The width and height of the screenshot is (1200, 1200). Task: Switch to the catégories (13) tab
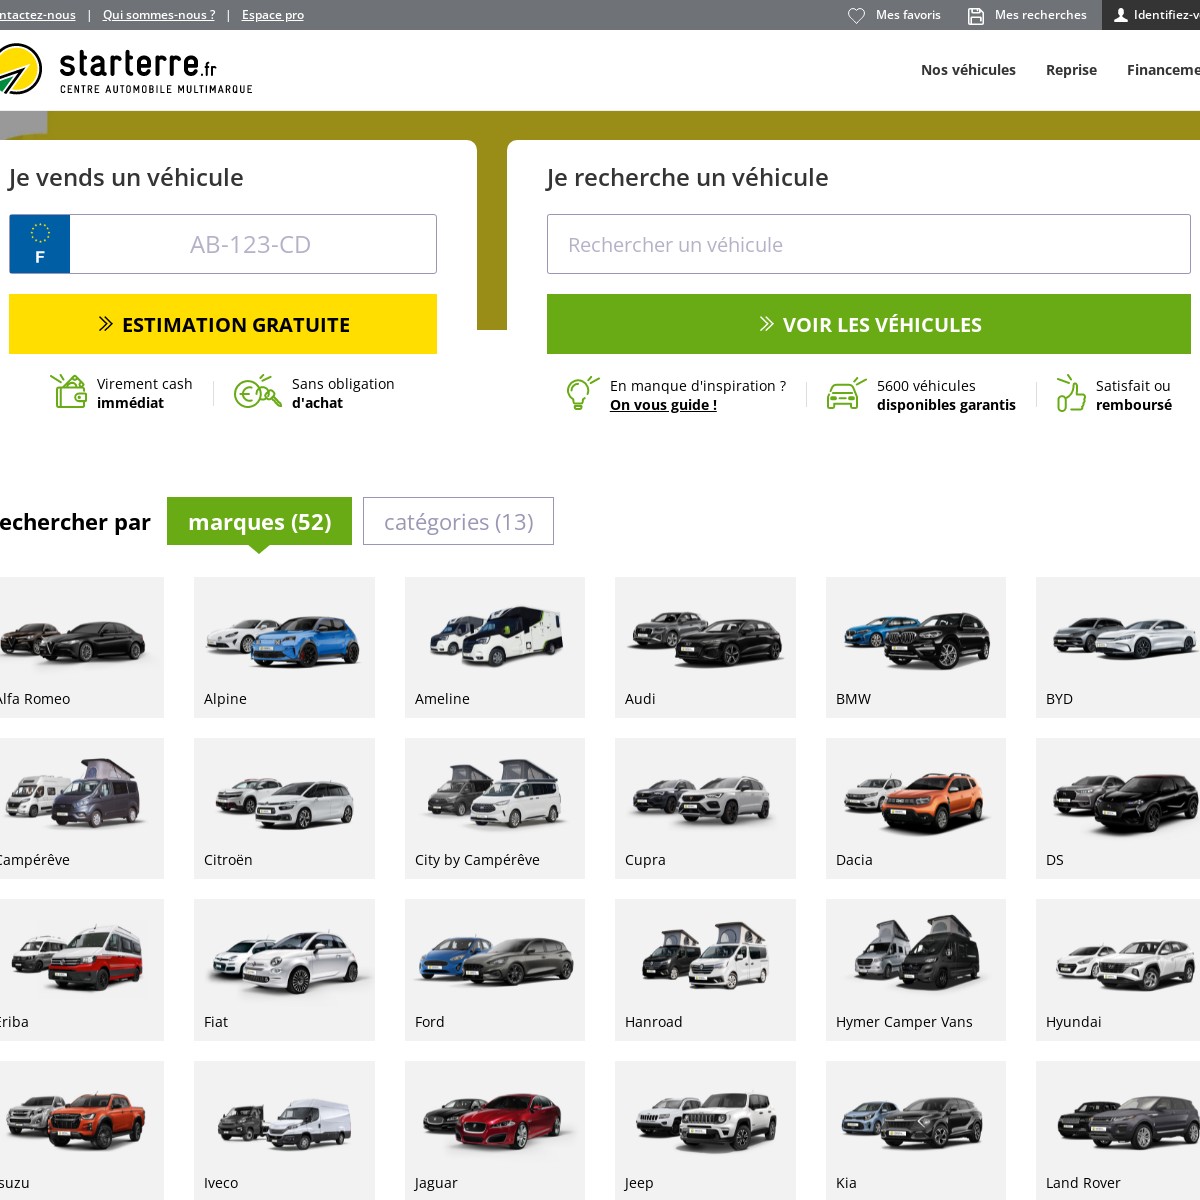458,521
